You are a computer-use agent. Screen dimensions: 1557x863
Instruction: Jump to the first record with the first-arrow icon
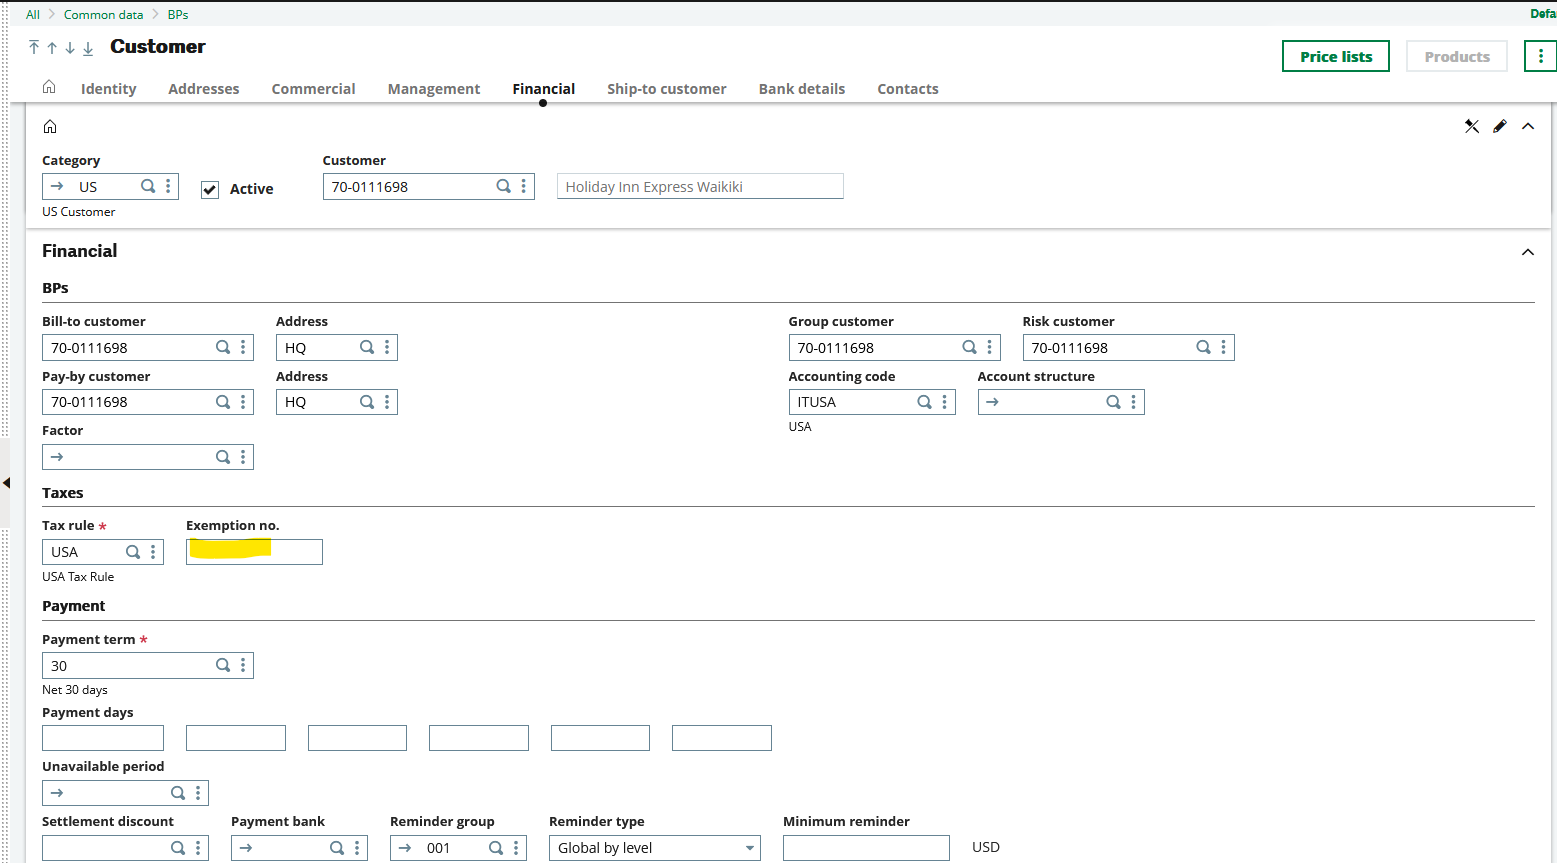click(x=33, y=47)
